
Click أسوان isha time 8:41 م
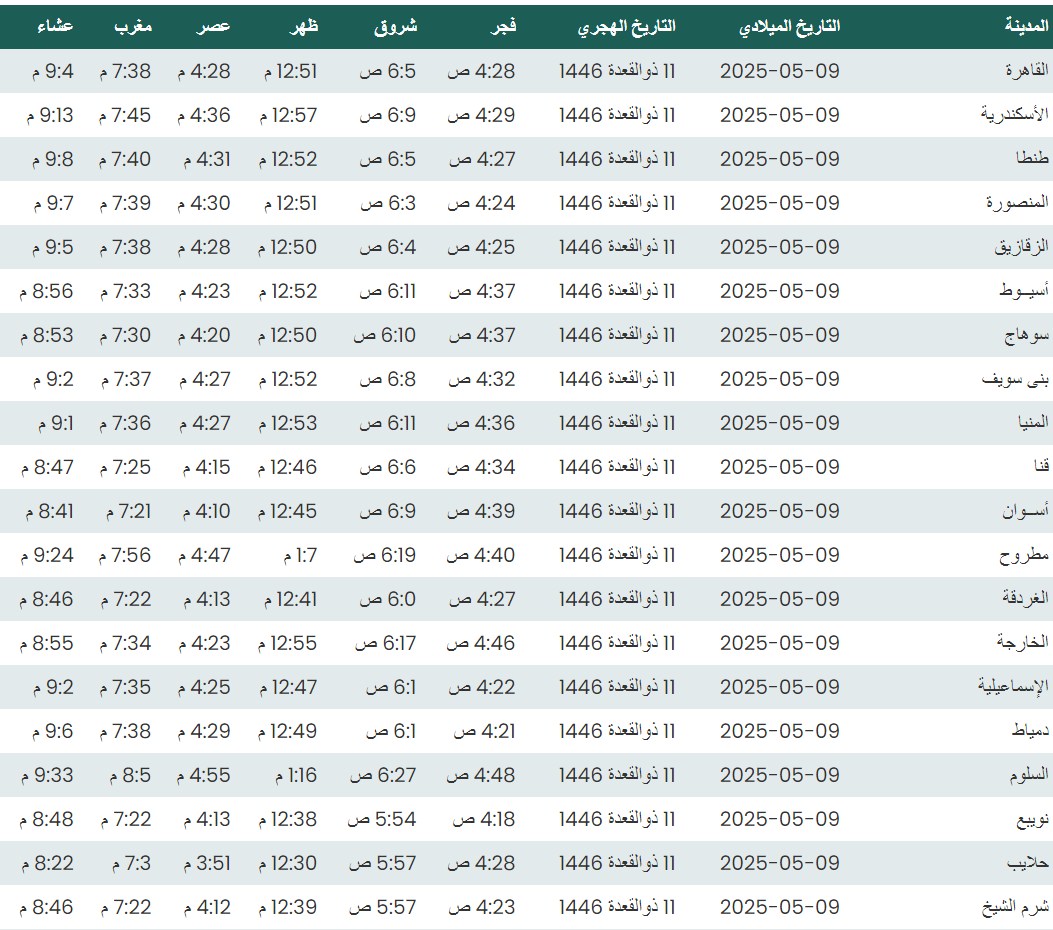point(46,511)
